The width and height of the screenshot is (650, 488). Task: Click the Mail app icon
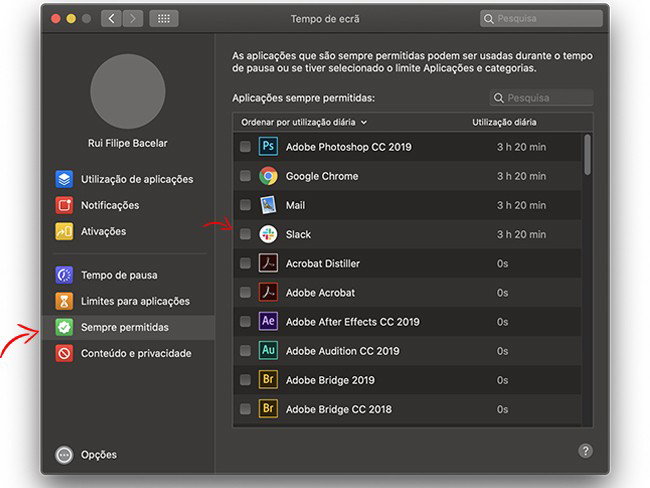(268, 205)
